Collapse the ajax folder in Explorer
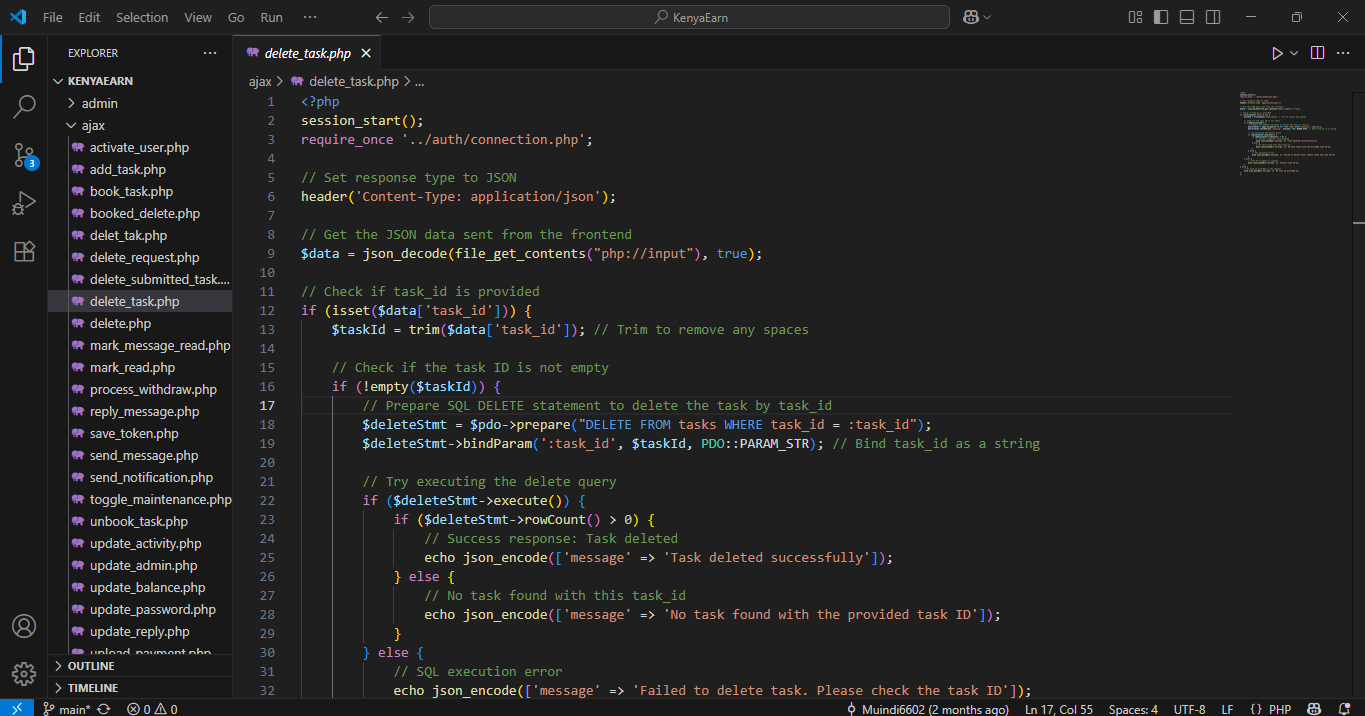 [93, 125]
